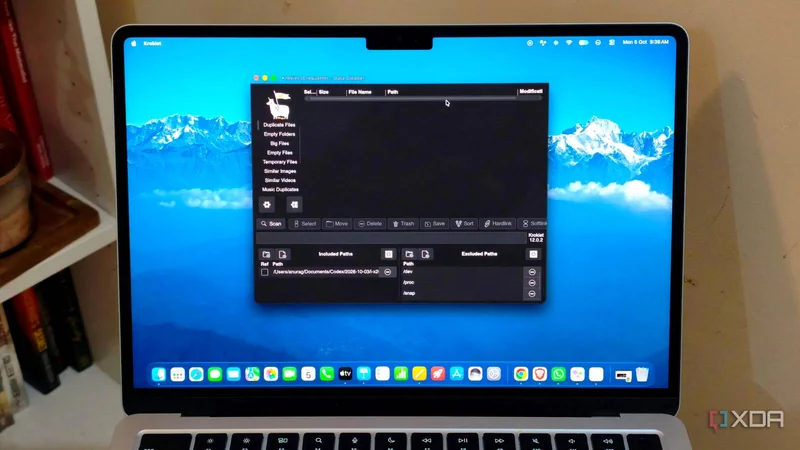The image size is (800, 450).
Task: Open Wi-Fi status in menu bar
Action: [569, 43]
